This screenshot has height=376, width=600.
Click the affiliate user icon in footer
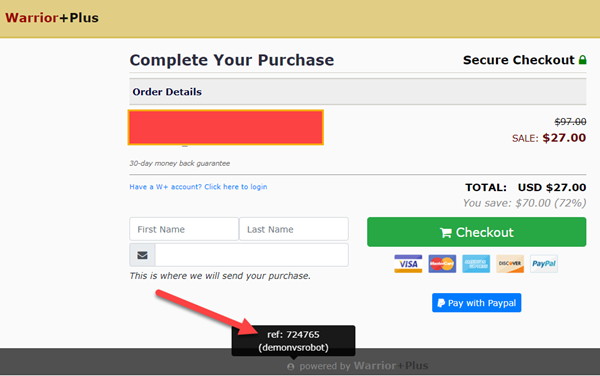coord(291,366)
